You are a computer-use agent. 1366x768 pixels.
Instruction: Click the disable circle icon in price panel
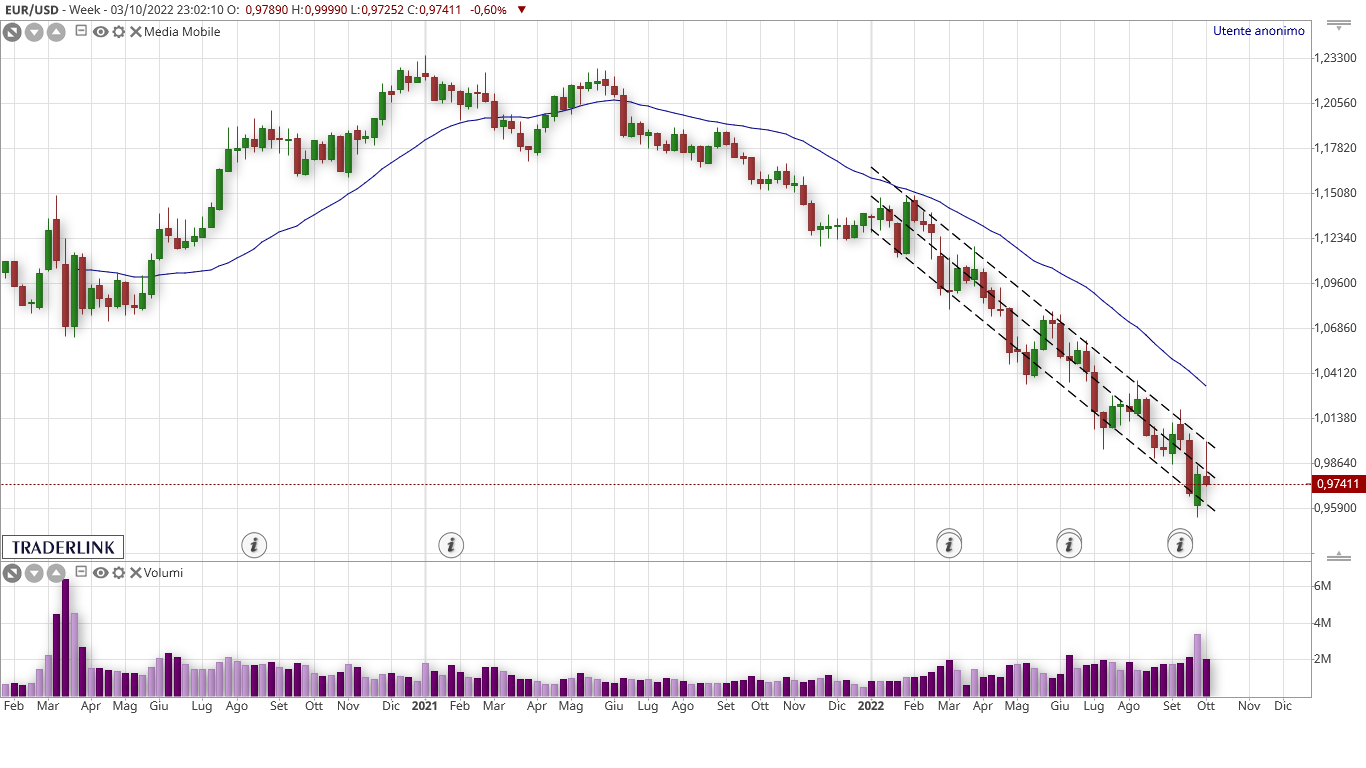pyautogui.click(x=12, y=32)
